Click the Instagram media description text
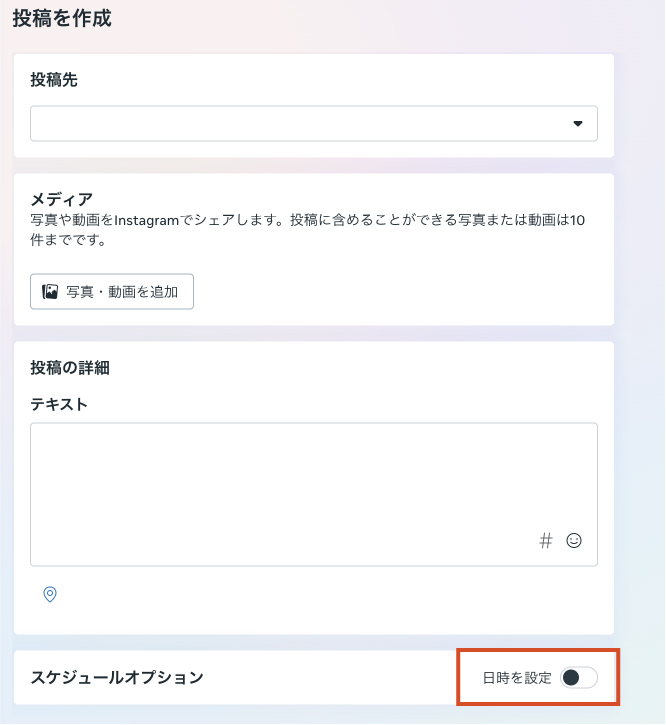 point(308,230)
